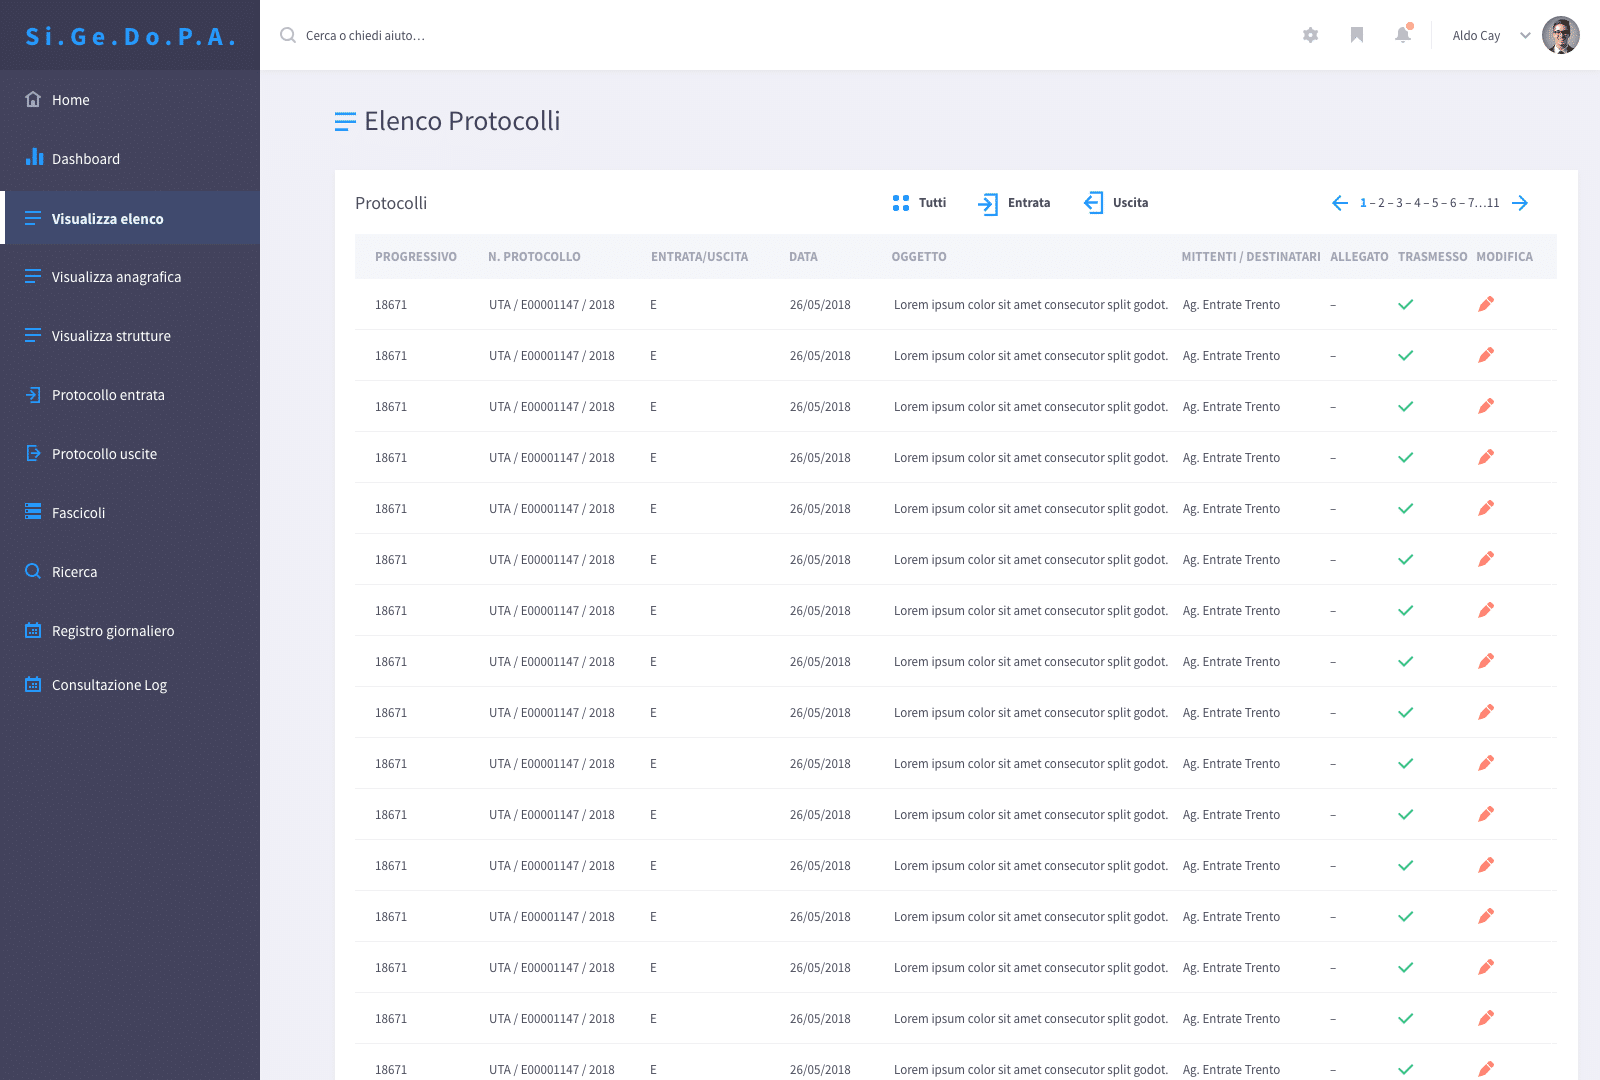Click the user avatar photo

1560,35
